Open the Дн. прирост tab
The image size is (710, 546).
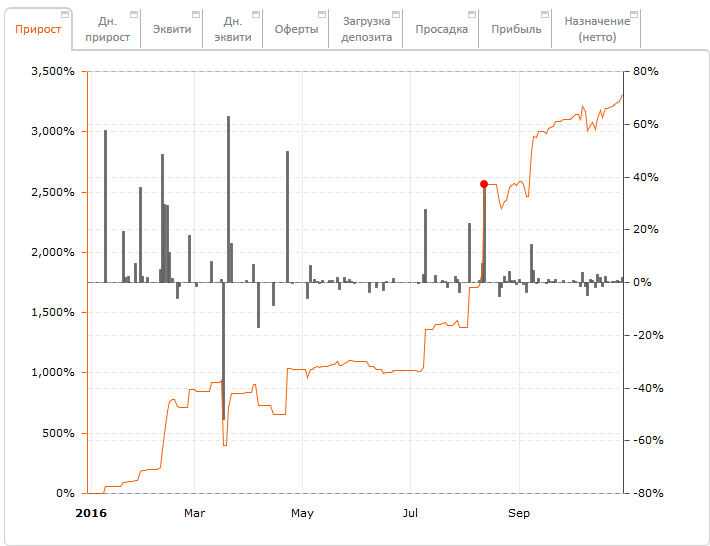coord(107,29)
